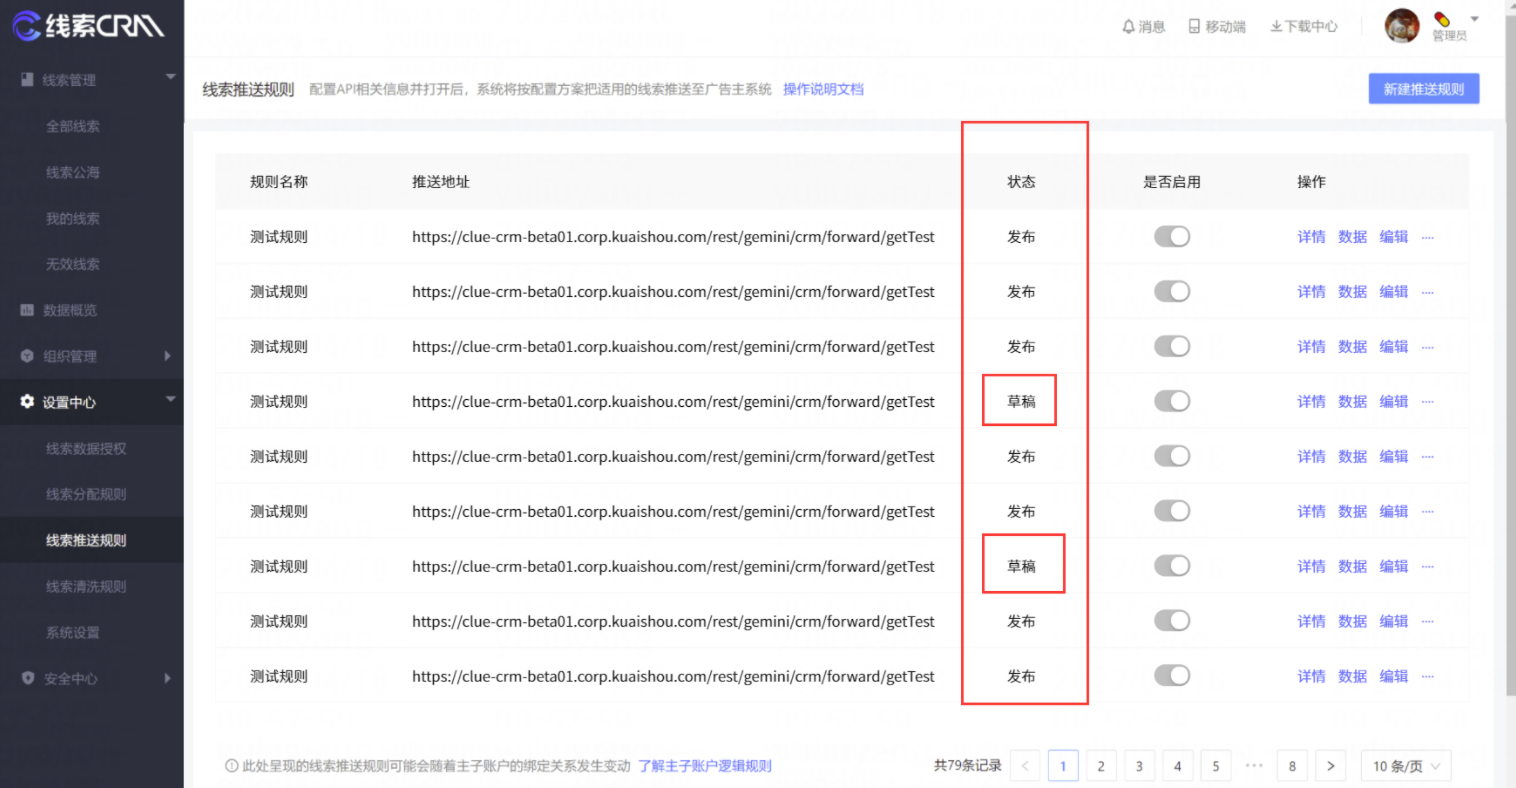The height and width of the screenshot is (788, 1516).
Task: Click the 移动端 mobile icon
Action: 1193,26
